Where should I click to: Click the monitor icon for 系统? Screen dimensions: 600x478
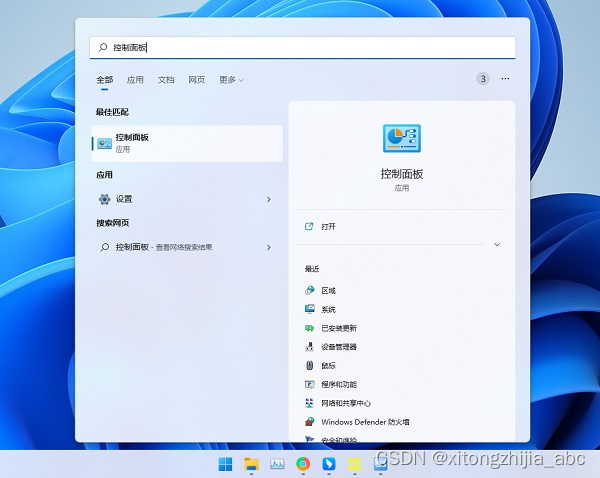tap(310, 309)
